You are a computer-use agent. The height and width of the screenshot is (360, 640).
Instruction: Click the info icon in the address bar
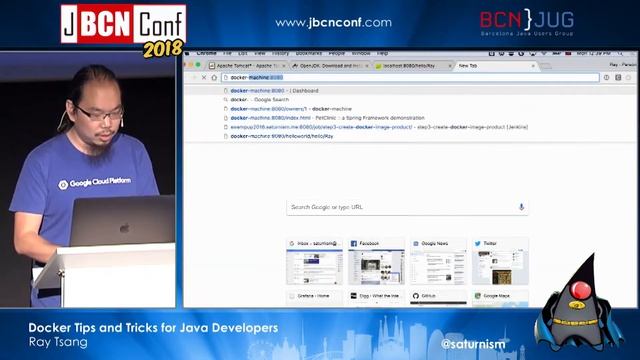click(607, 78)
